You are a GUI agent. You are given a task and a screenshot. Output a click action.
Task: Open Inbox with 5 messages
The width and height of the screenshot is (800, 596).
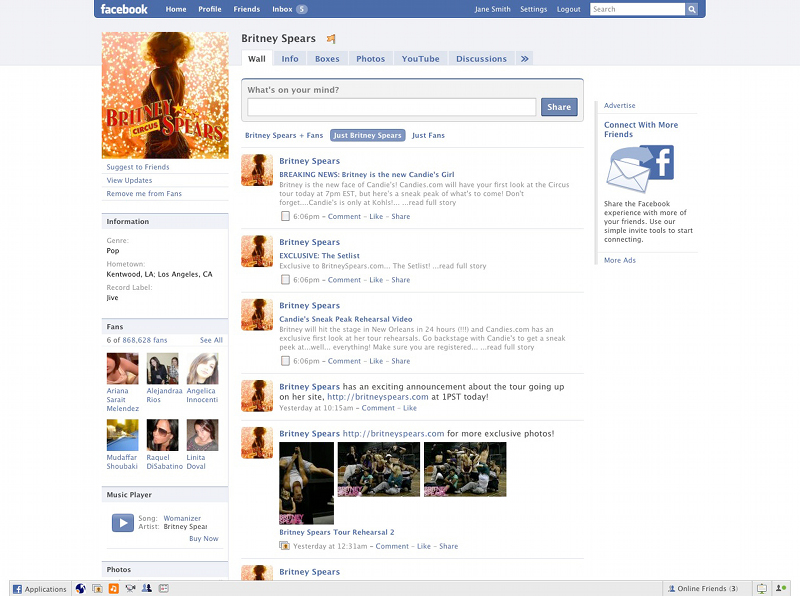(x=289, y=9)
